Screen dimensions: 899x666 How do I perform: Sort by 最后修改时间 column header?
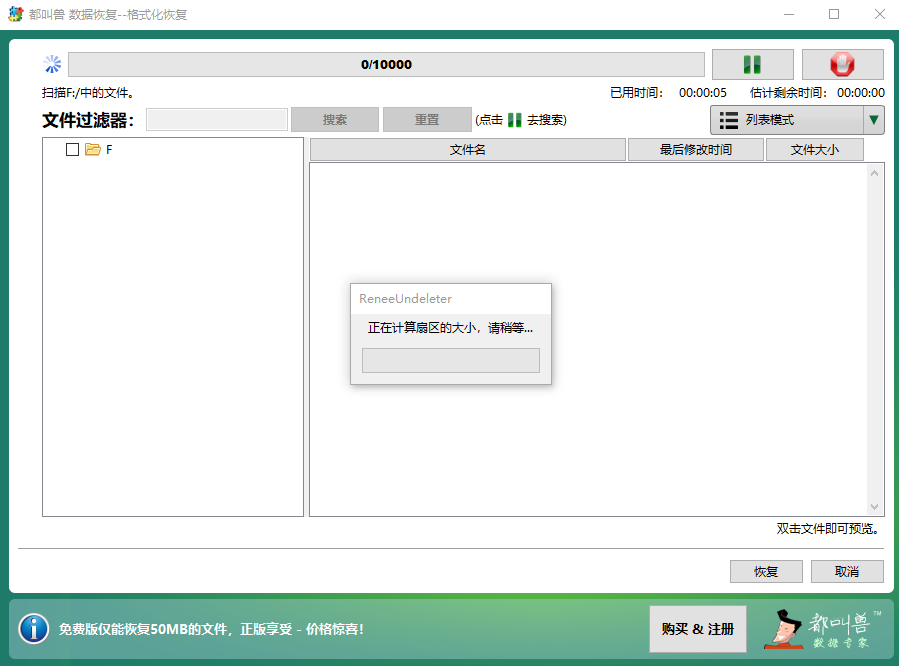(x=695, y=150)
